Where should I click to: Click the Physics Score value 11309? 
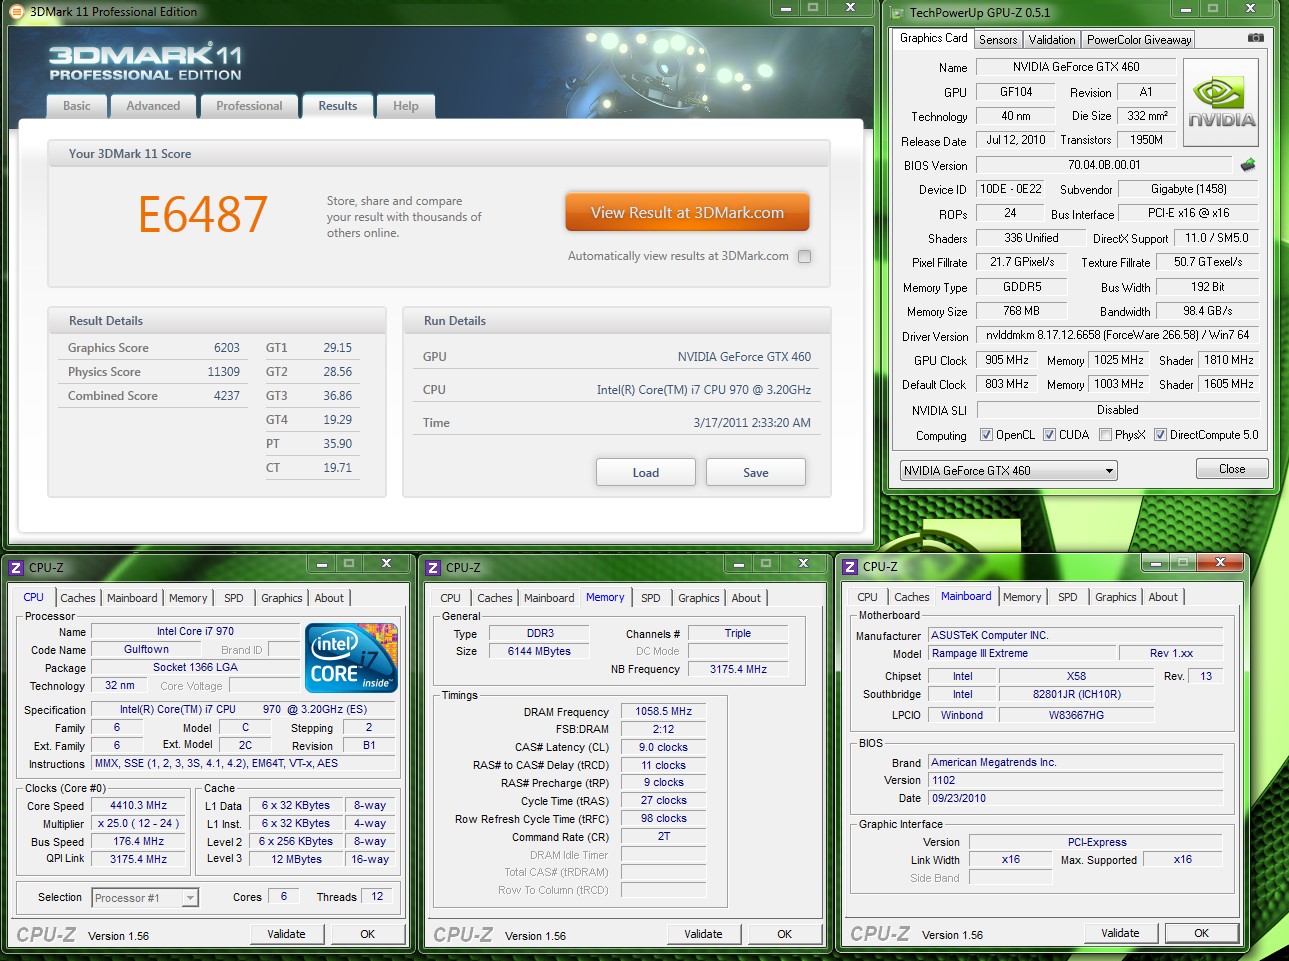pyautogui.click(x=224, y=372)
